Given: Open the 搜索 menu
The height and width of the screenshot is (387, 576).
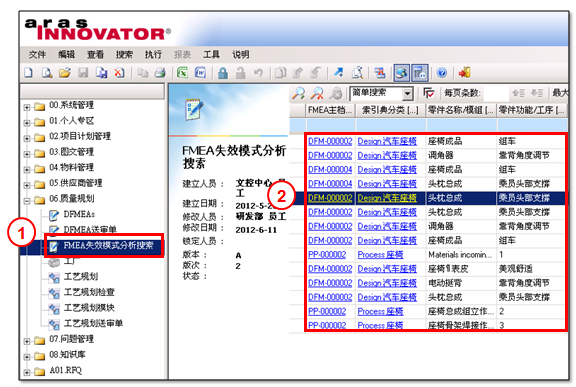Looking at the screenshot, I should coord(124,54).
